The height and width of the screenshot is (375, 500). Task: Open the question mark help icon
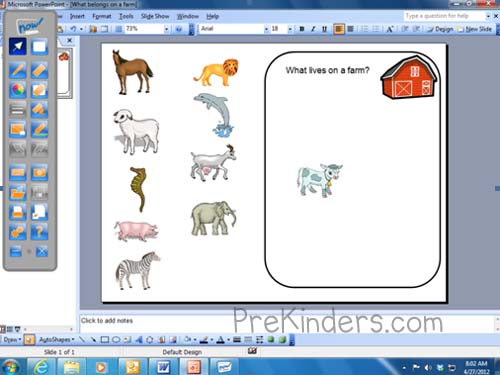point(39,231)
